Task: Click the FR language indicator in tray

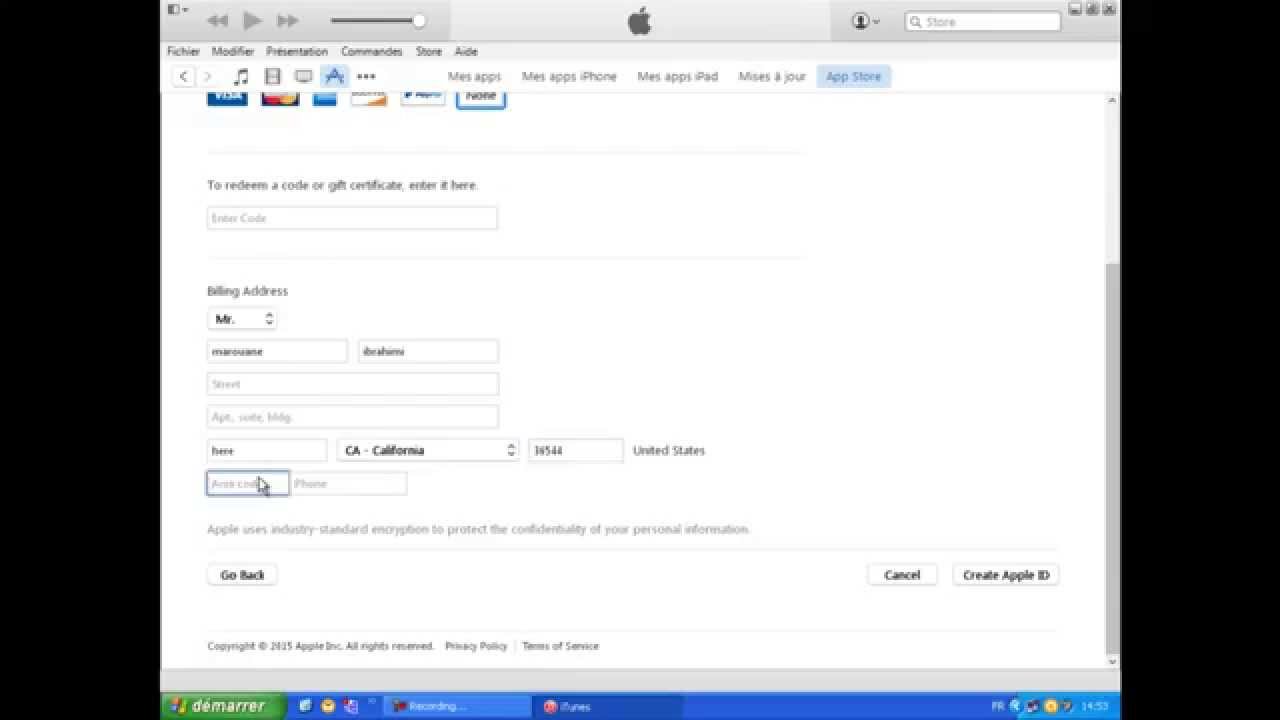Action: point(998,706)
